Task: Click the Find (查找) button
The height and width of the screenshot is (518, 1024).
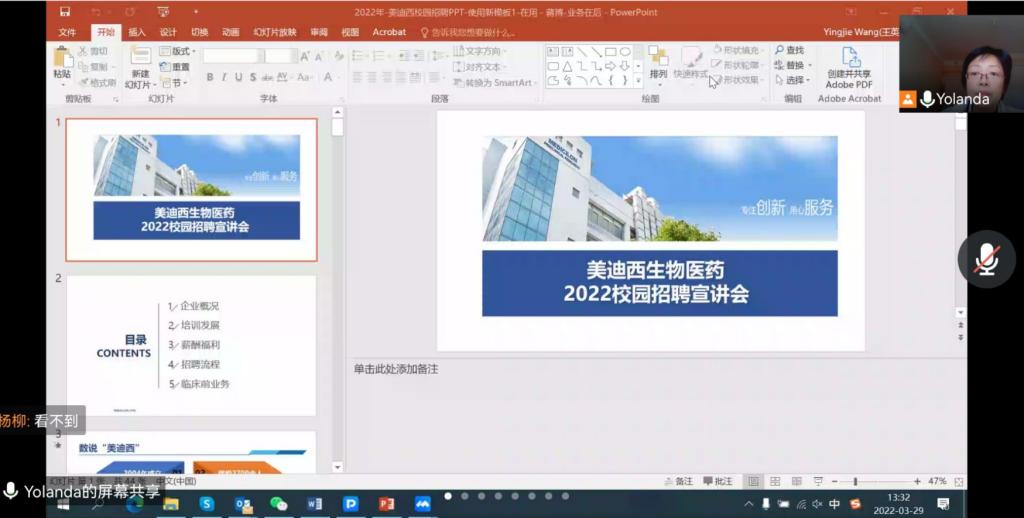Action: click(789, 50)
